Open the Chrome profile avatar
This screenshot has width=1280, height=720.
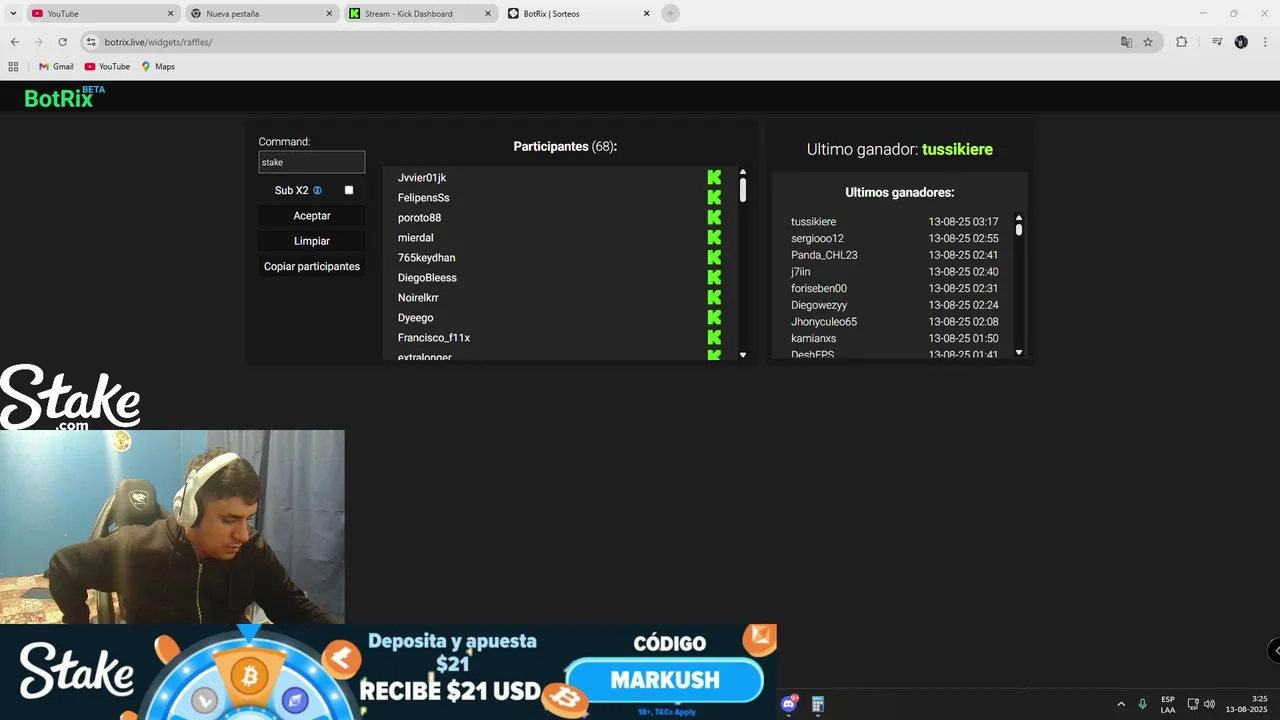point(1241,42)
